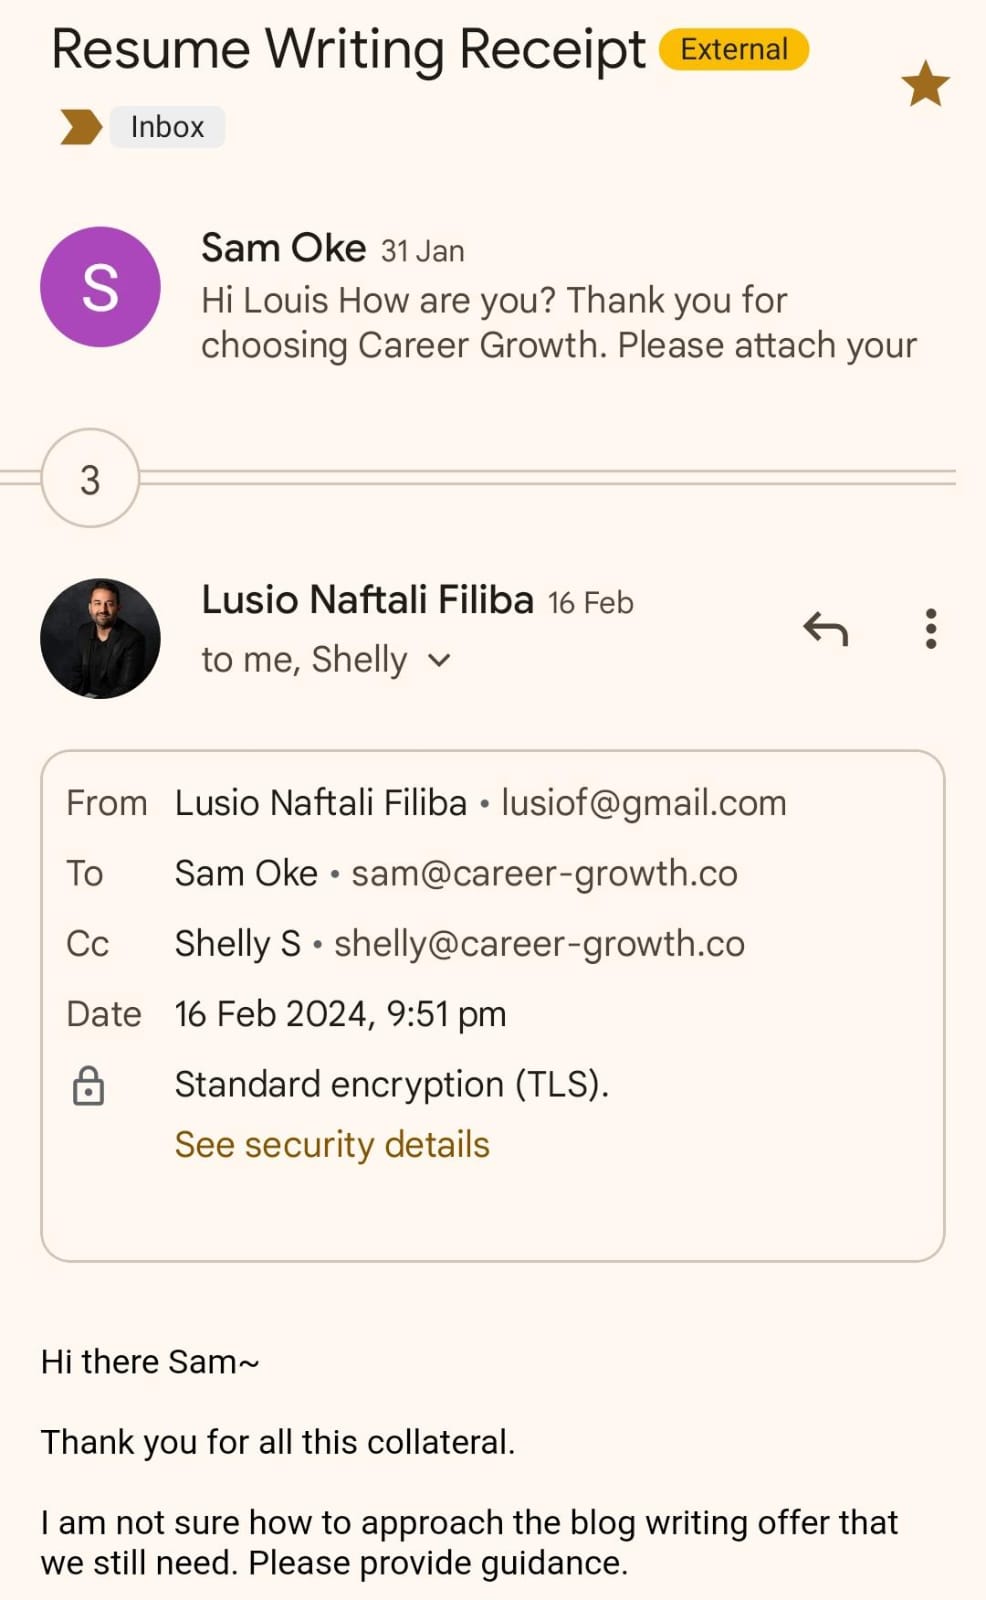Click the Resume Writing Receipt subject title
The width and height of the screenshot is (986, 1600).
point(348,49)
